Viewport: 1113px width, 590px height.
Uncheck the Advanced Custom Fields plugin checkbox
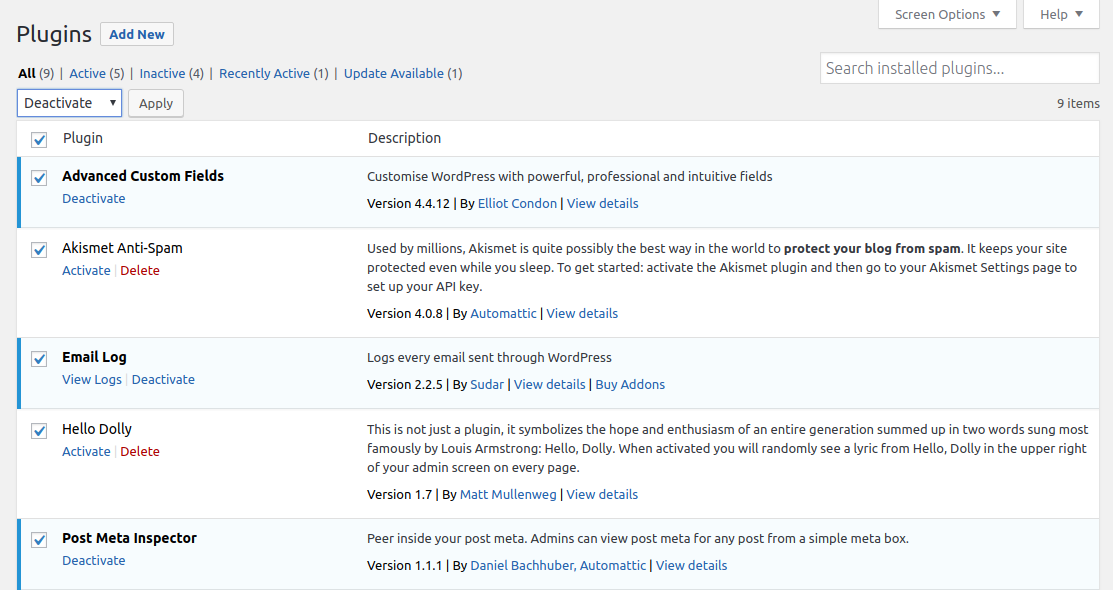click(x=39, y=178)
